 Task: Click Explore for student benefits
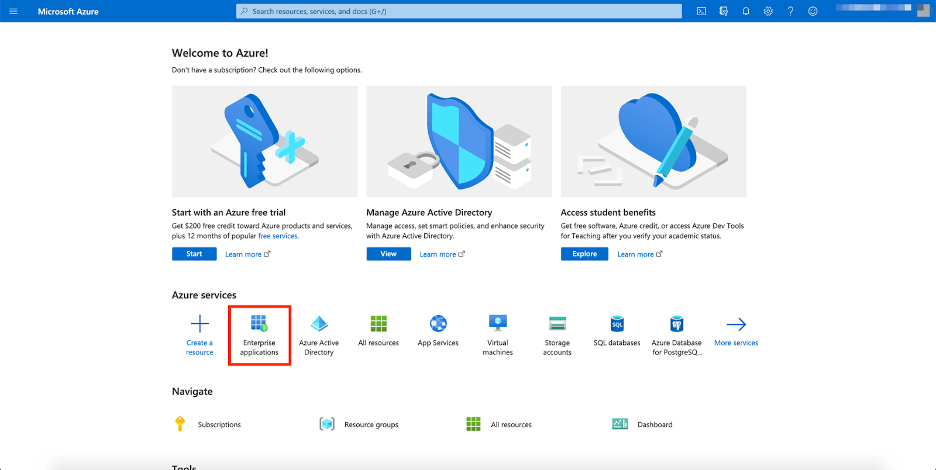click(584, 254)
